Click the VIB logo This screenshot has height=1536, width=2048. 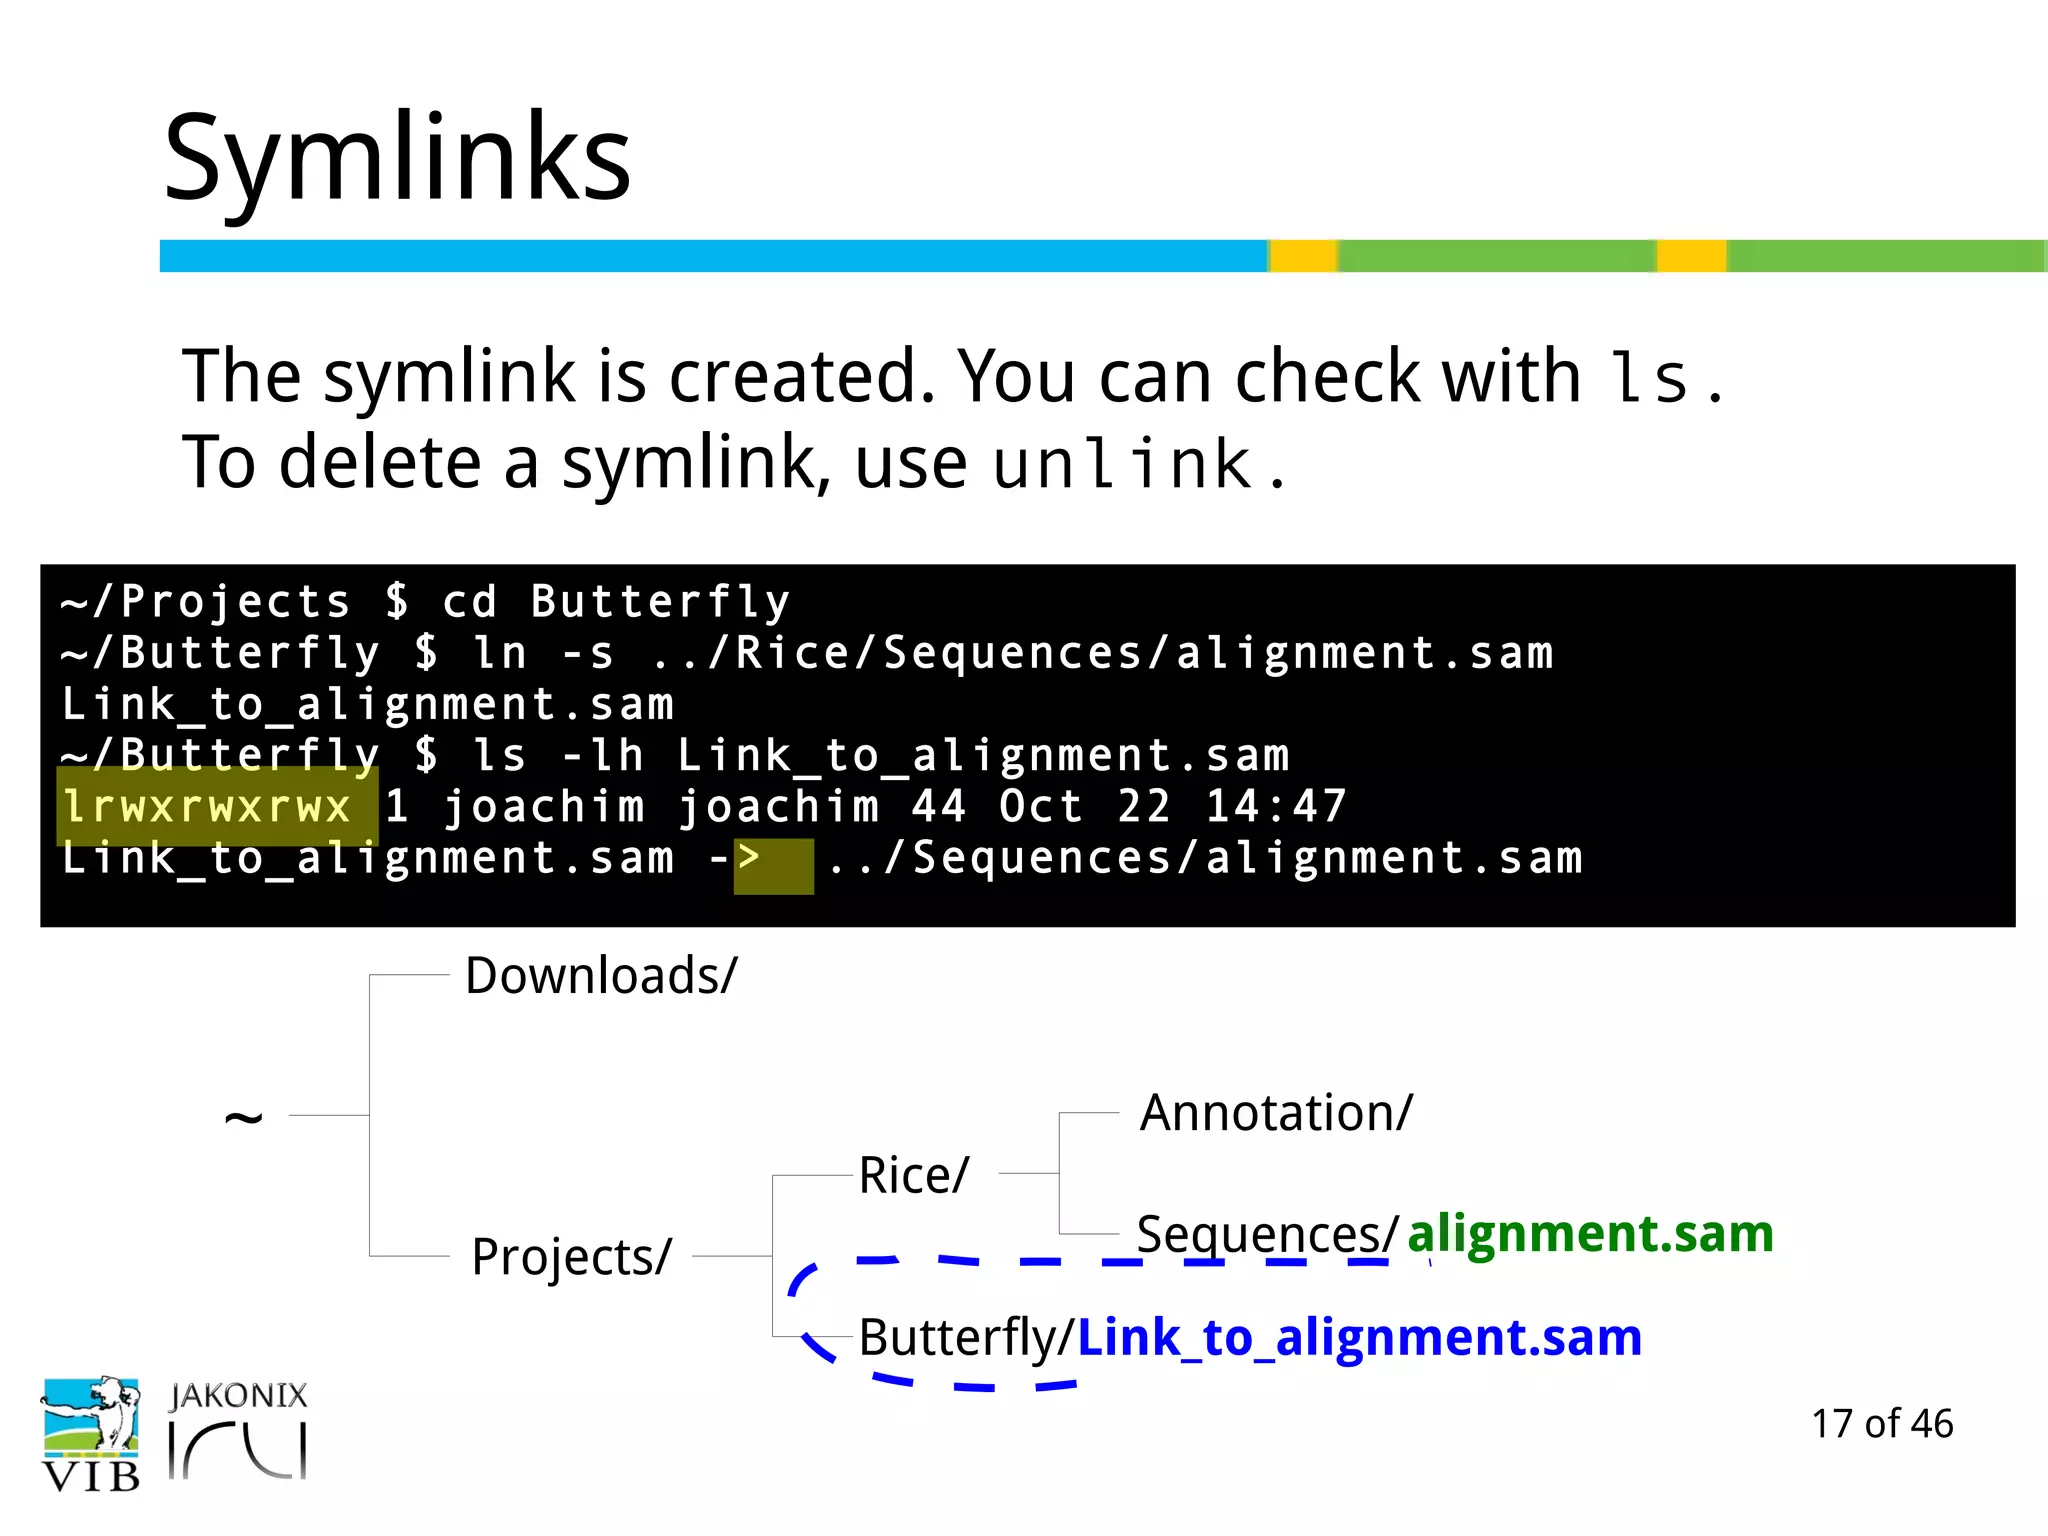[x=91, y=1432]
